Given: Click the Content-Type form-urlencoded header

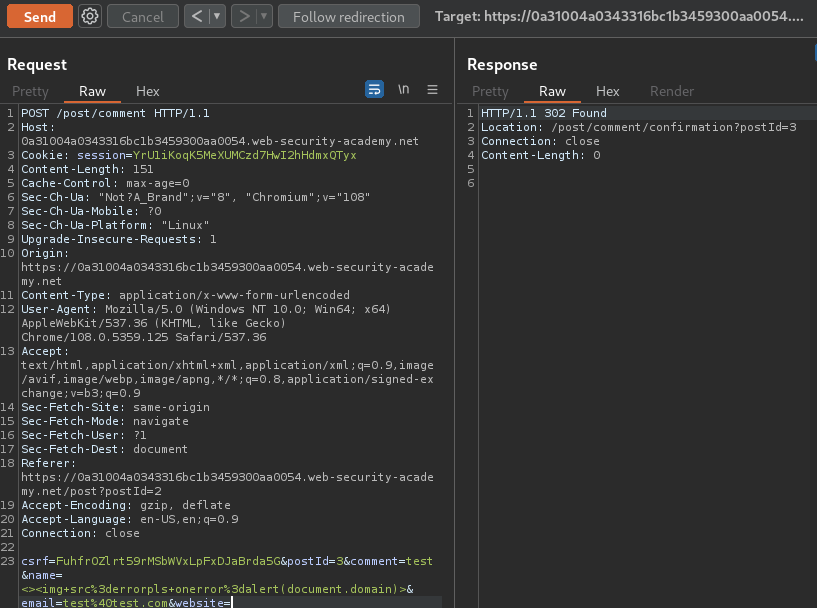Looking at the screenshot, I should pos(185,295).
